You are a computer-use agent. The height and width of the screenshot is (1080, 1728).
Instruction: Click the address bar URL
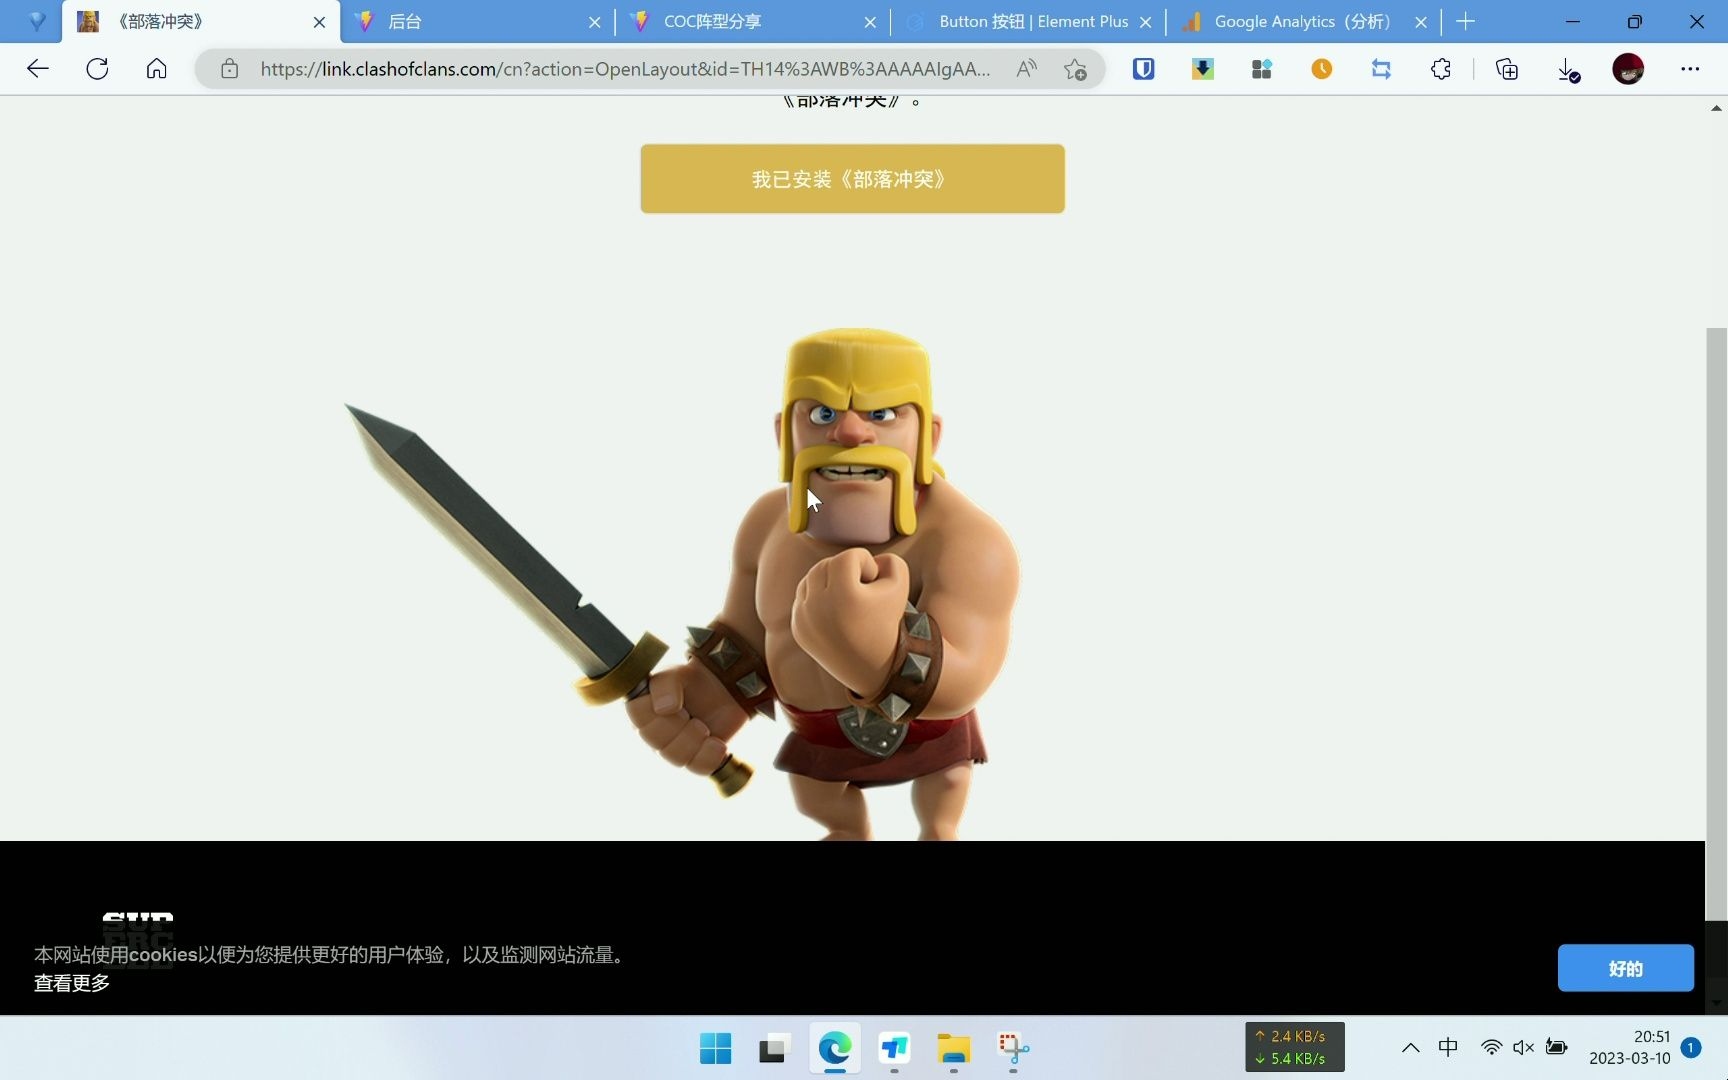[x=625, y=69]
